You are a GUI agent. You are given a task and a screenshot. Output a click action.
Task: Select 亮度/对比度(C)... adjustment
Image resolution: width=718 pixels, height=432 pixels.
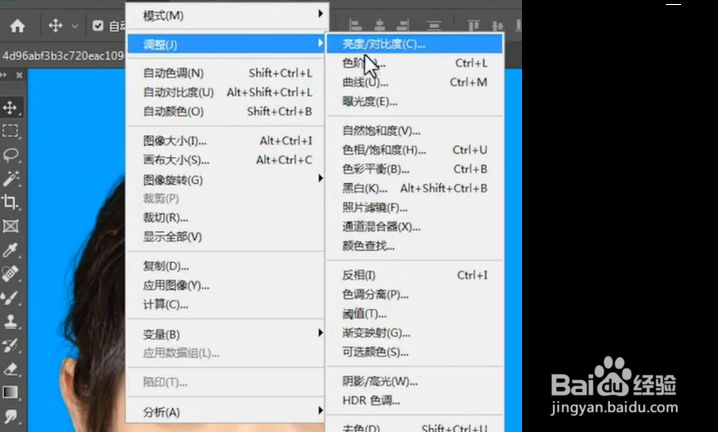pyautogui.click(x=414, y=44)
